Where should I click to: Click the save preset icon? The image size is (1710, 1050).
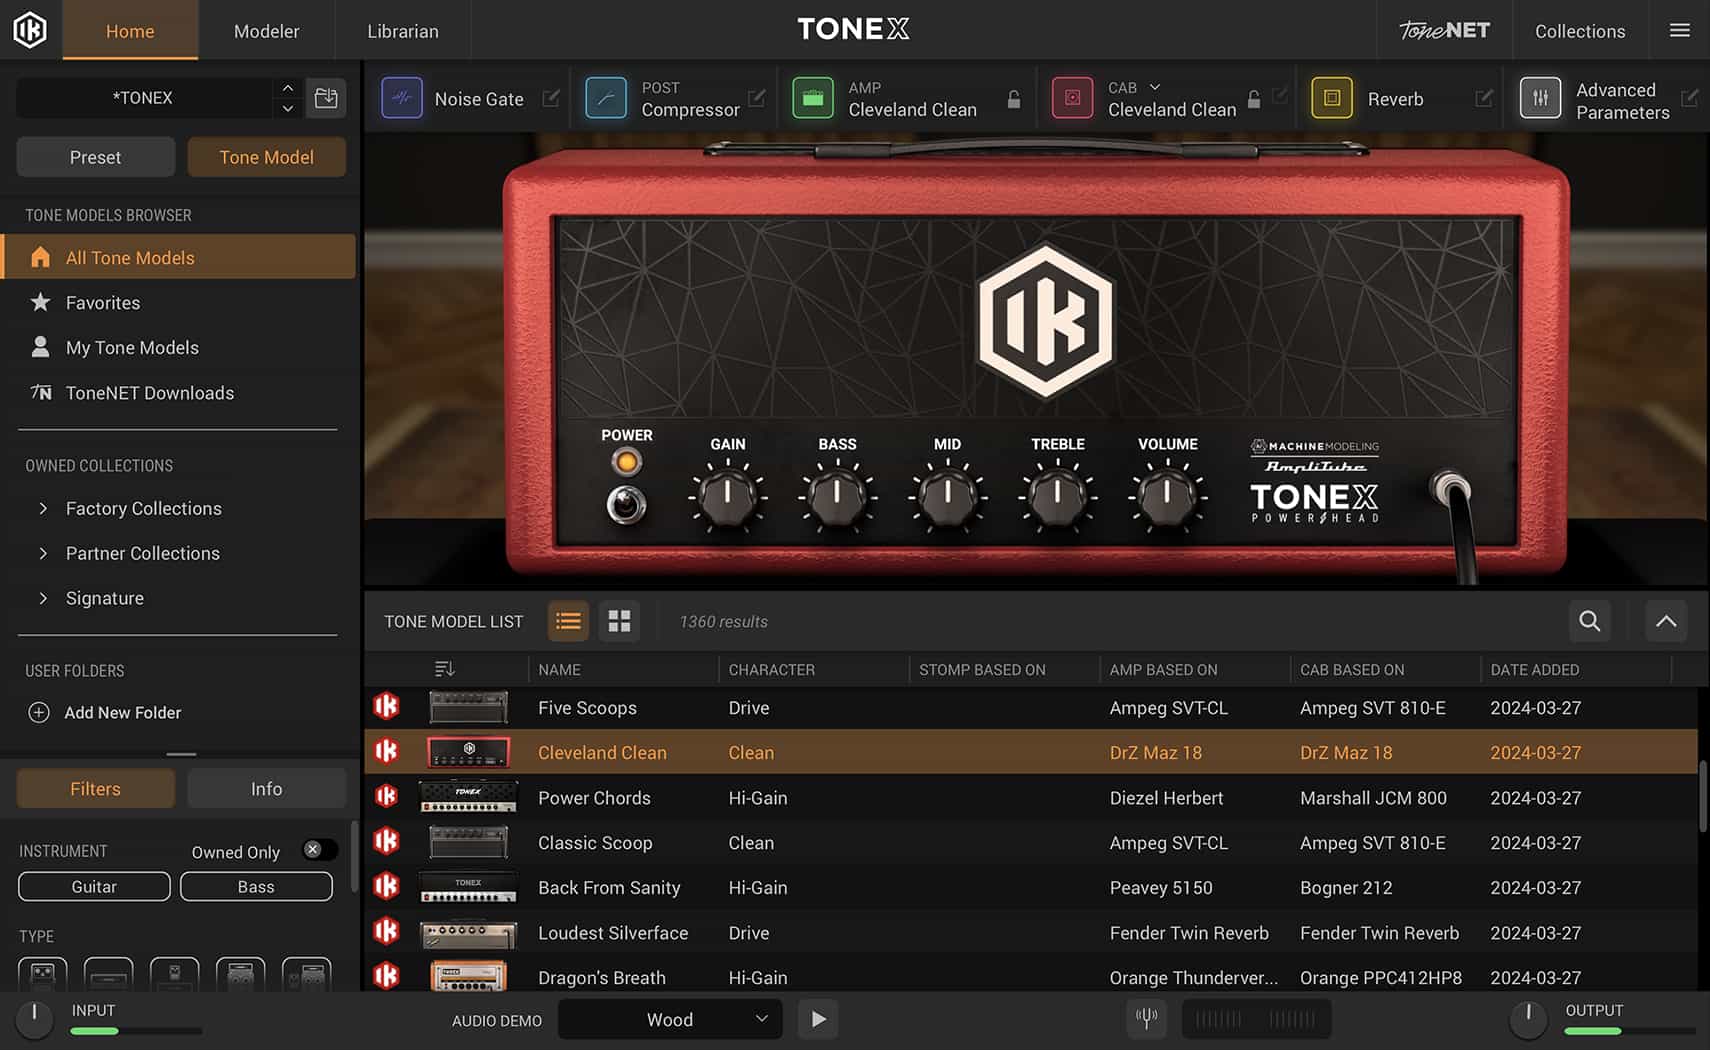pos(326,97)
